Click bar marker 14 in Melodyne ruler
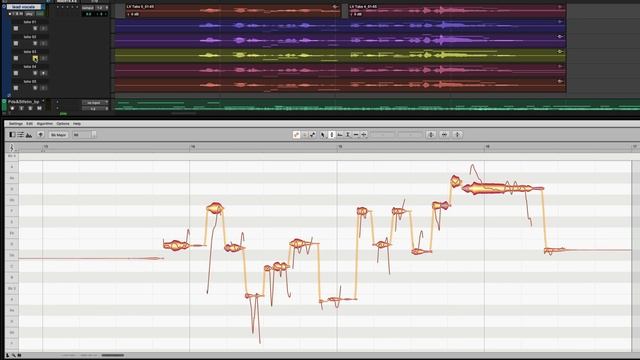The width and height of the screenshot is (640, 360). (x=193, y=146)
